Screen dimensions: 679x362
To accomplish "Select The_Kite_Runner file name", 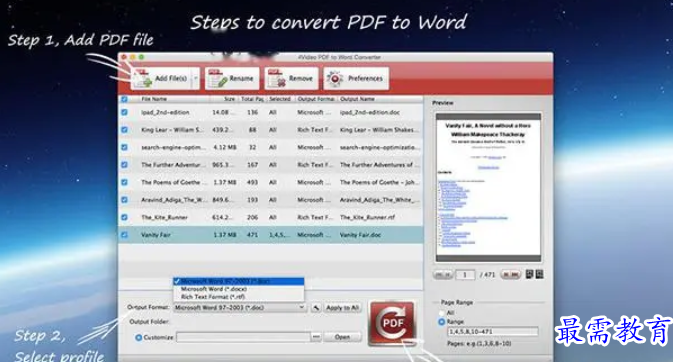I will click(x=164, y=217).
